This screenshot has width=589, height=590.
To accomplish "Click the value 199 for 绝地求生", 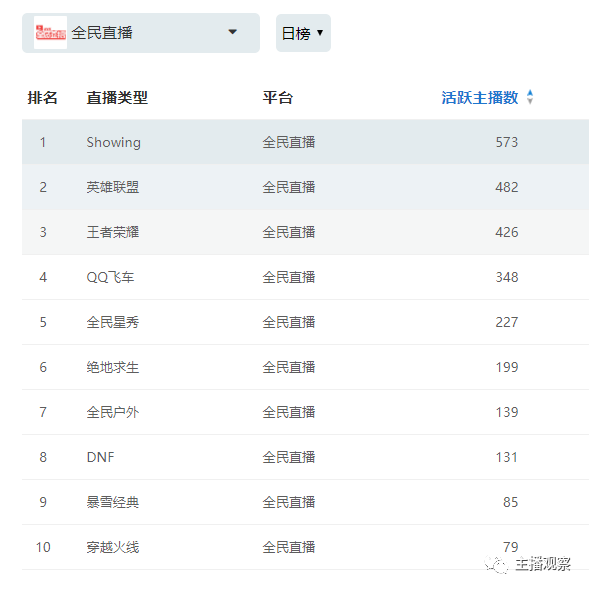I will [x=507, y=367].
